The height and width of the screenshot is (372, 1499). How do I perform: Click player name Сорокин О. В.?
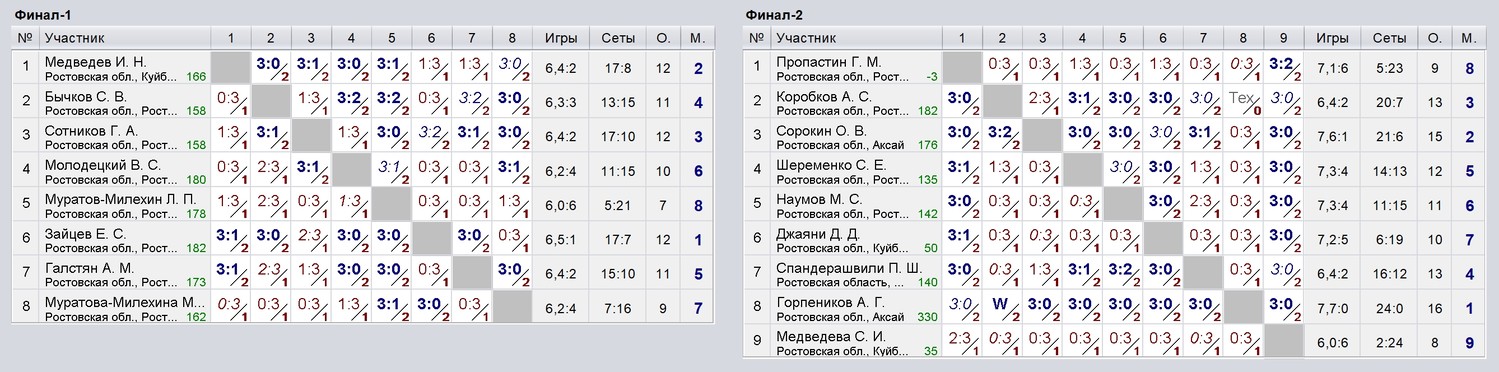(x=822, y=131)
